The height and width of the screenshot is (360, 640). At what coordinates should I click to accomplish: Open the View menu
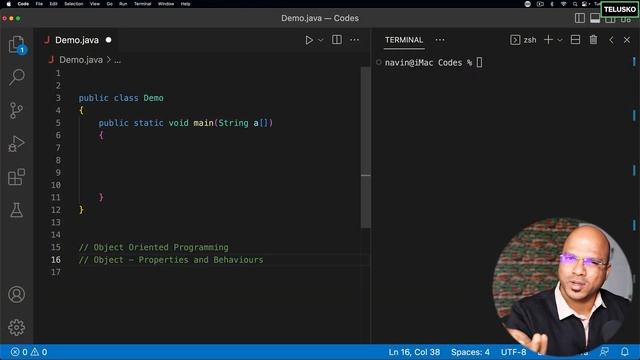point(95,4)
